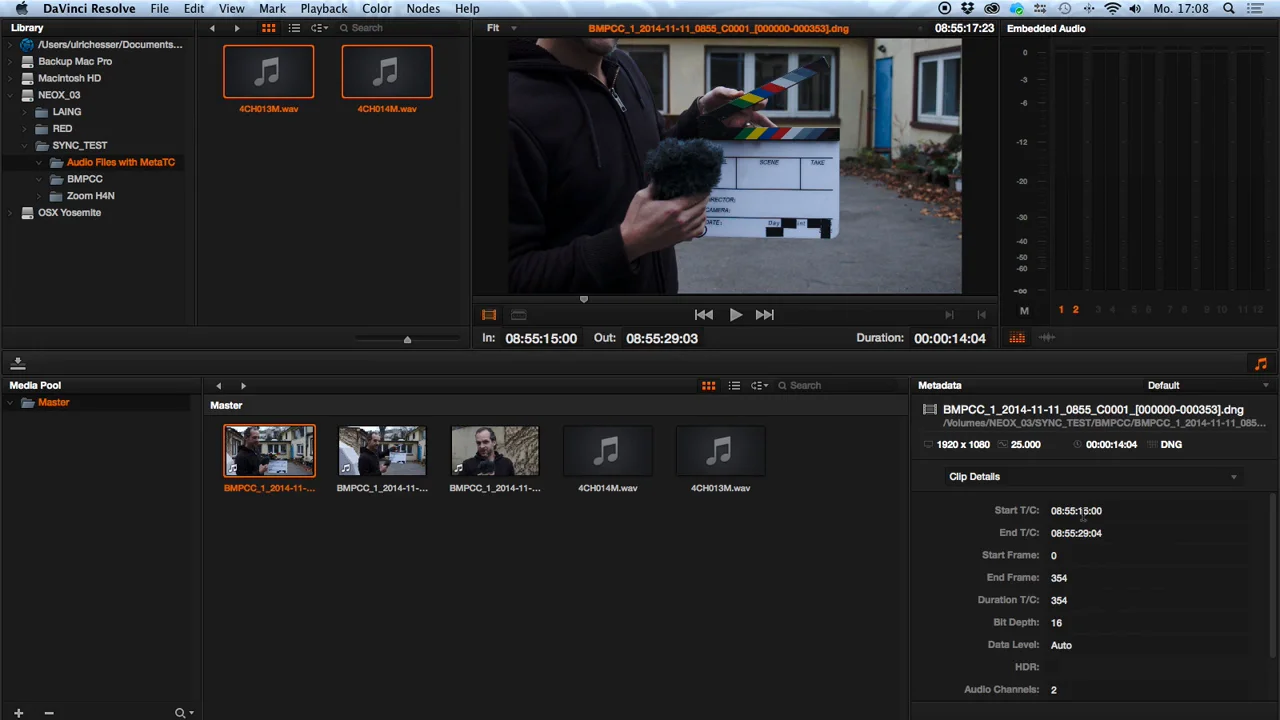Open the Metadata Default preset dropdown
This screenshot has width=1280, height=720.
(1208, 385)
